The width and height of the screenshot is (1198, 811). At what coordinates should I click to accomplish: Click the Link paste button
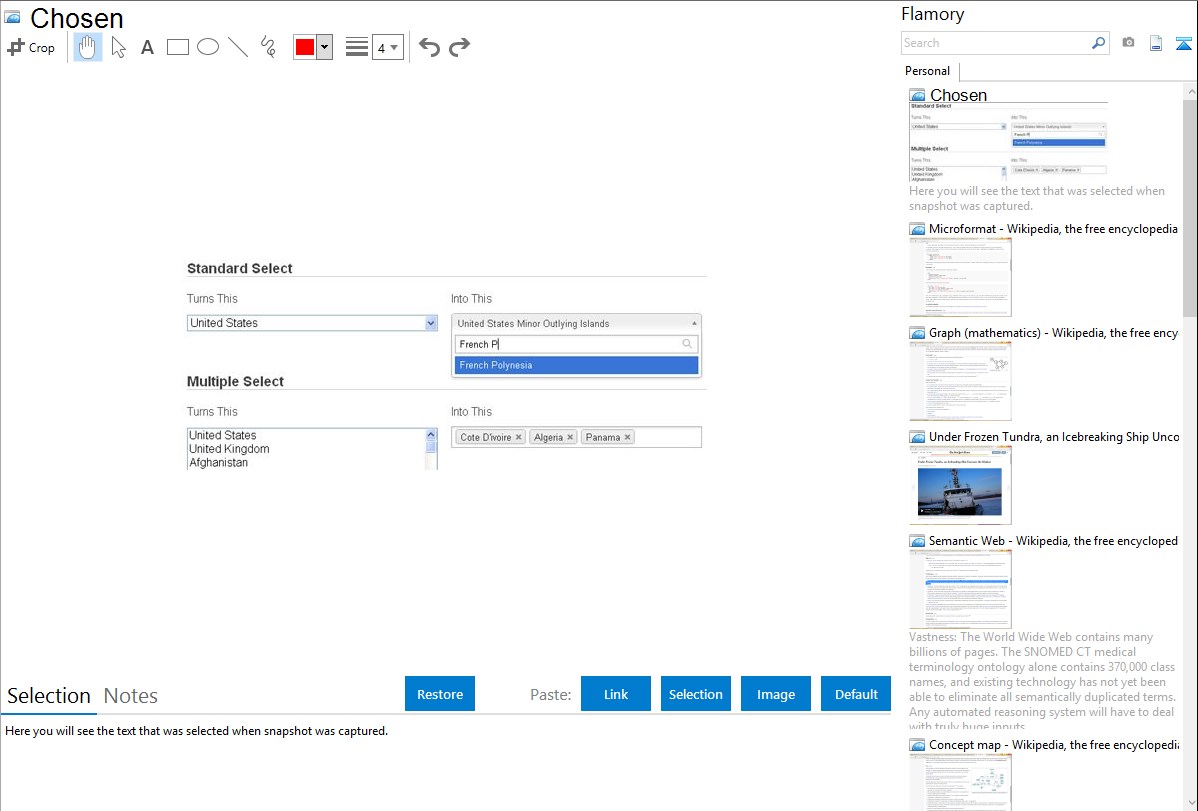[616, 694]
